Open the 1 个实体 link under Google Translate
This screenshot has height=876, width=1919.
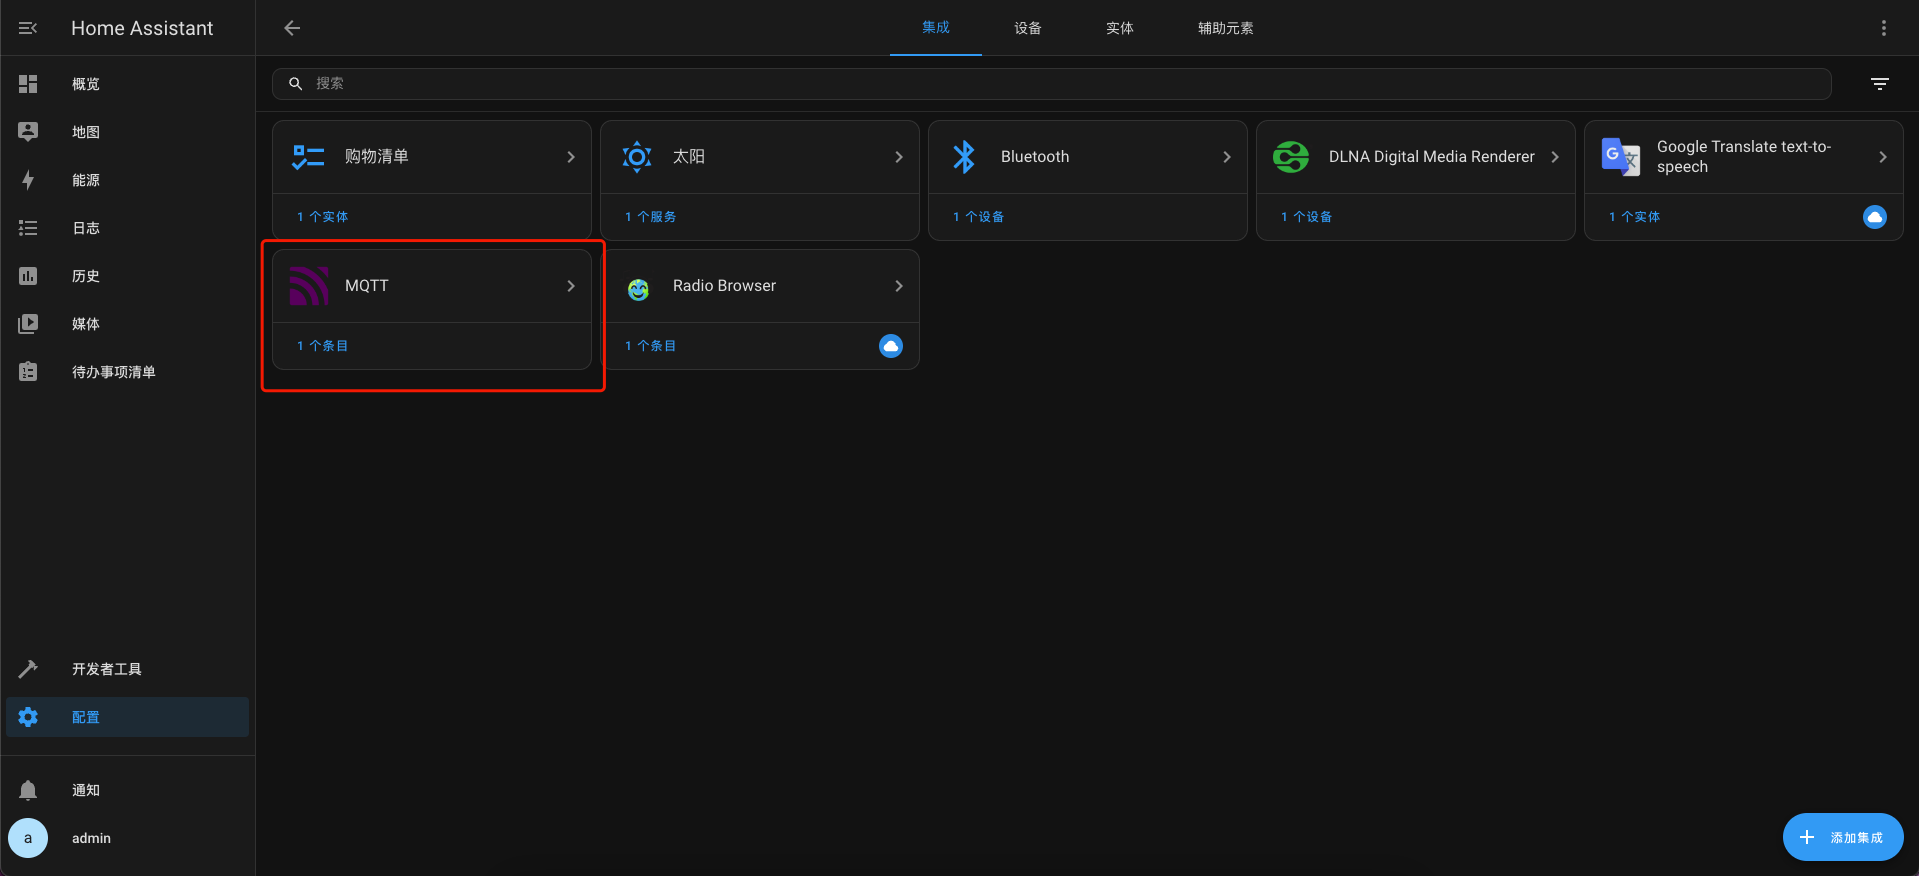point(1634,217)
